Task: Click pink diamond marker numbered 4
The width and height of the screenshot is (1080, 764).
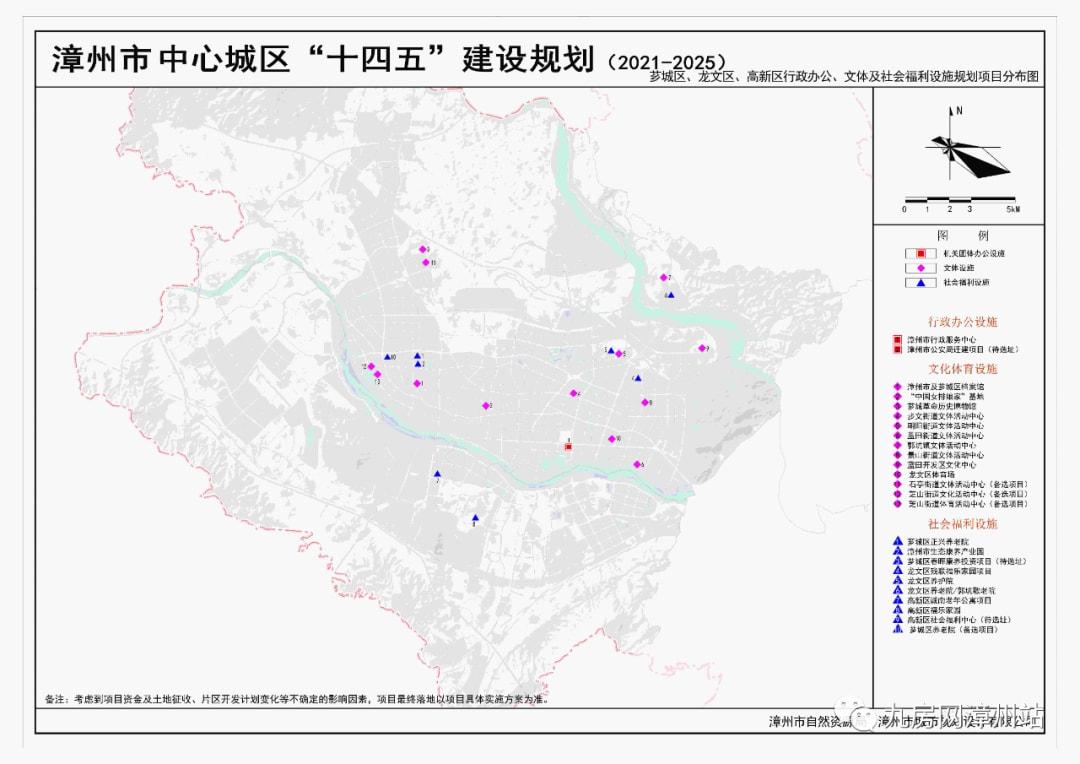Action: click(x=573, y=393)
